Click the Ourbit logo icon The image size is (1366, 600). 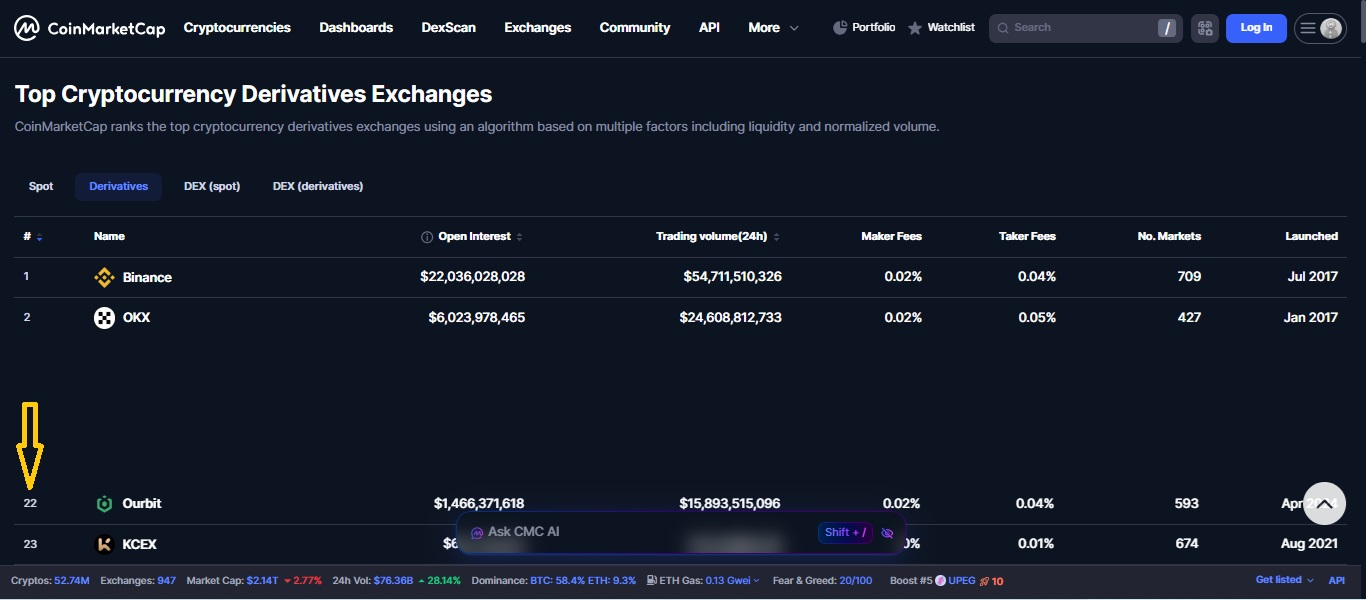[x=104, y=504]
